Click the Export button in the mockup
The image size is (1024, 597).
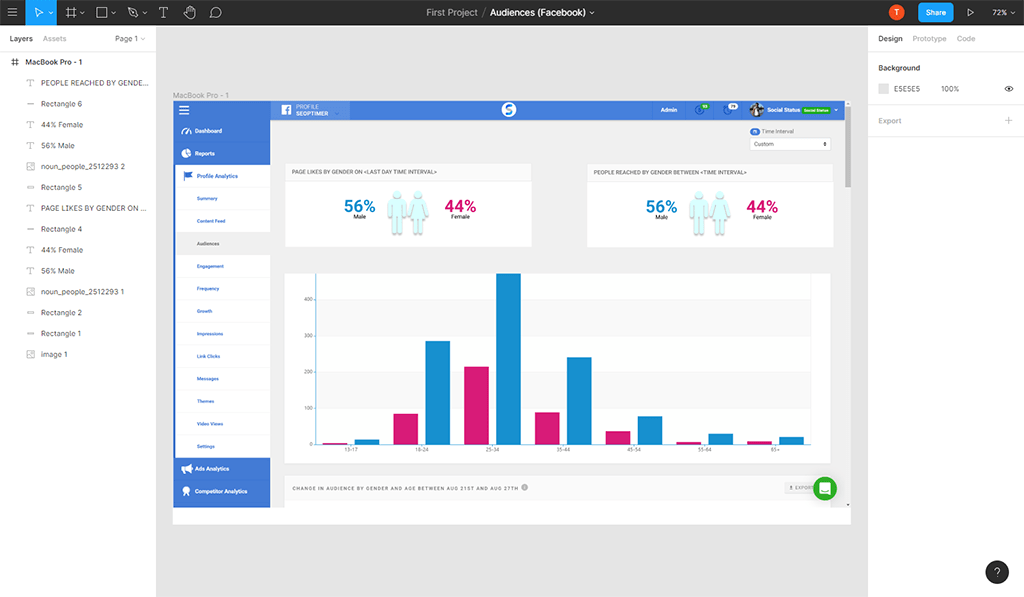[799, 487]
